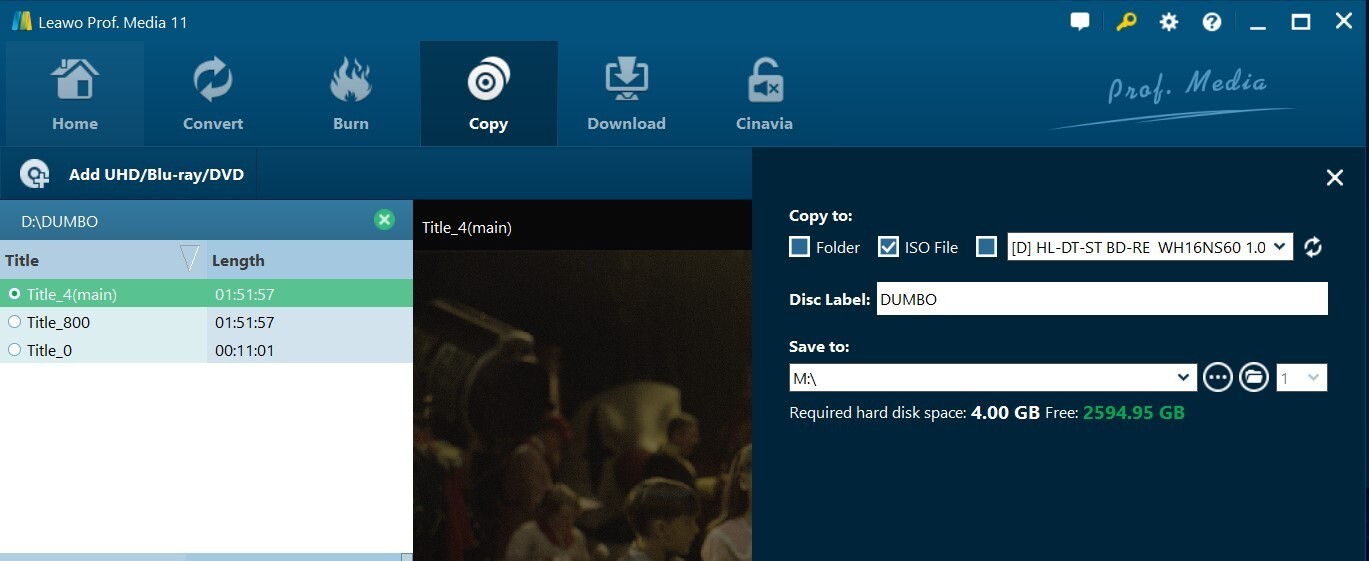Open the Home tab
The width and height of the screenshot is (1369, 561).
75,95
